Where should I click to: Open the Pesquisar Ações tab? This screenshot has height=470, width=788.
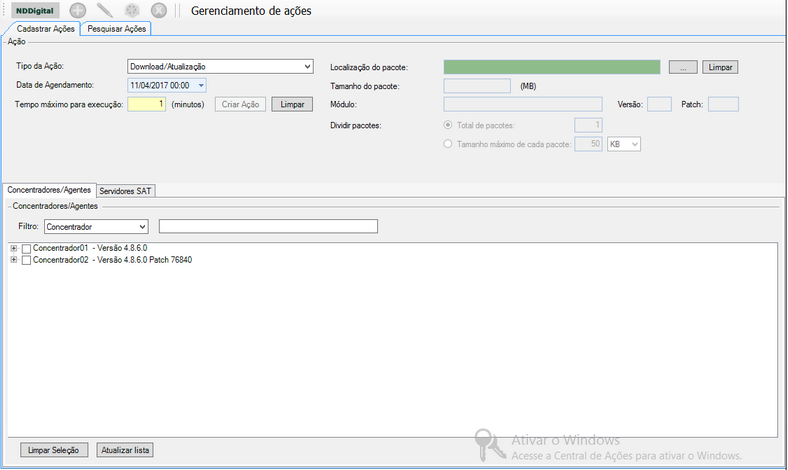(117, 29)
